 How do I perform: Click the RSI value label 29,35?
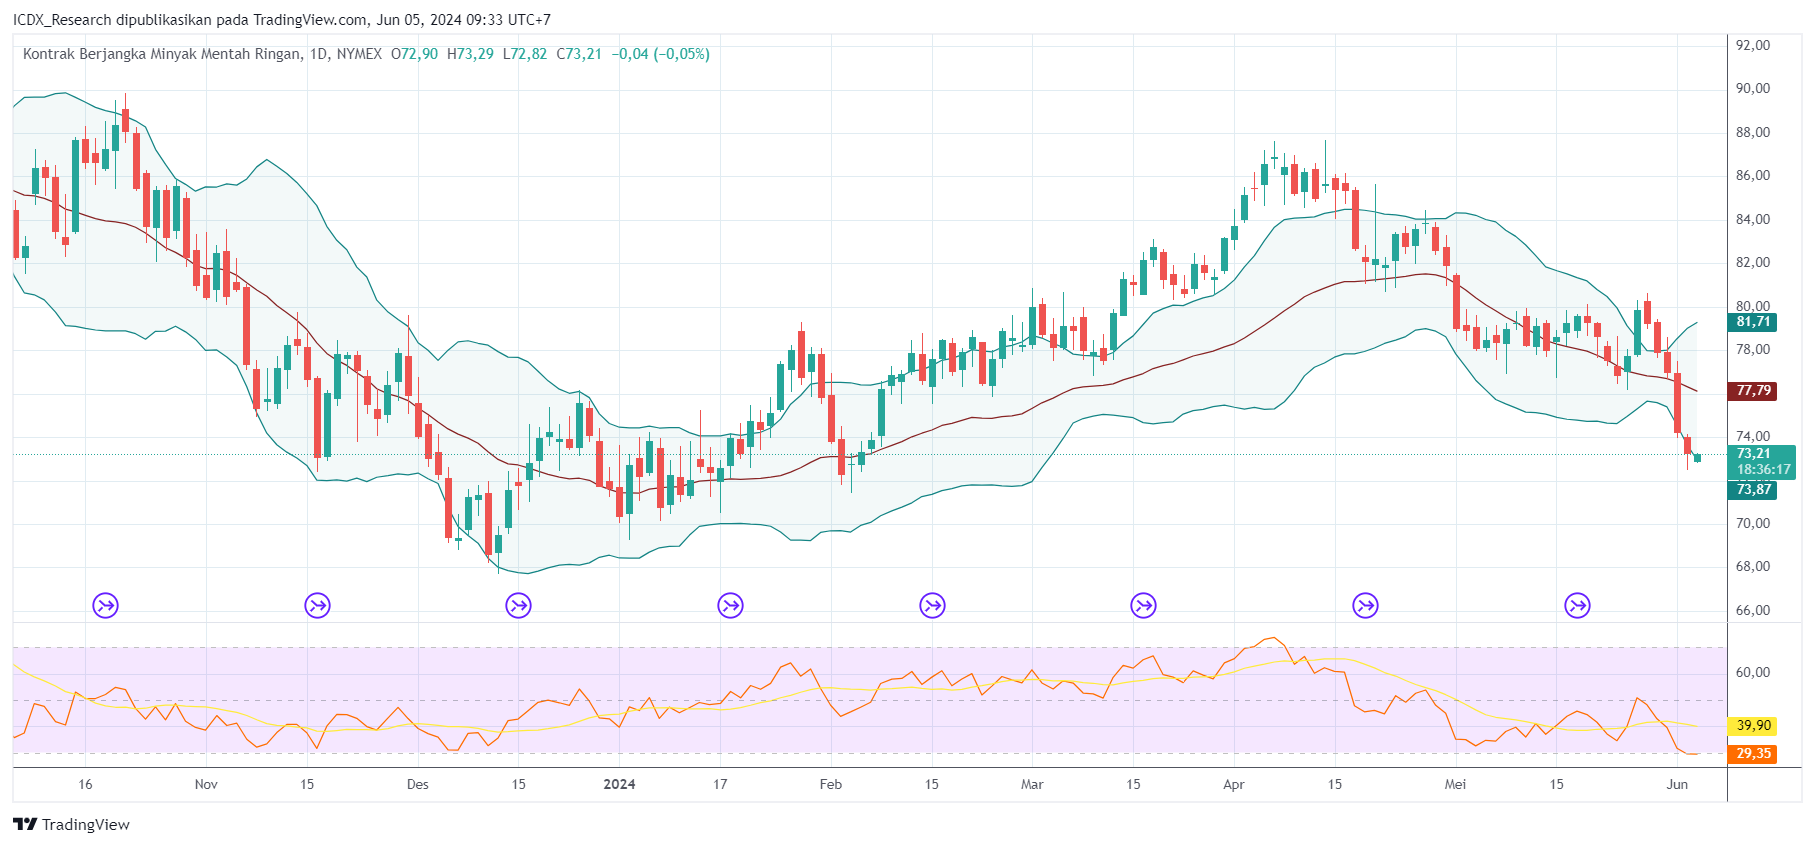pos(1753,754)
